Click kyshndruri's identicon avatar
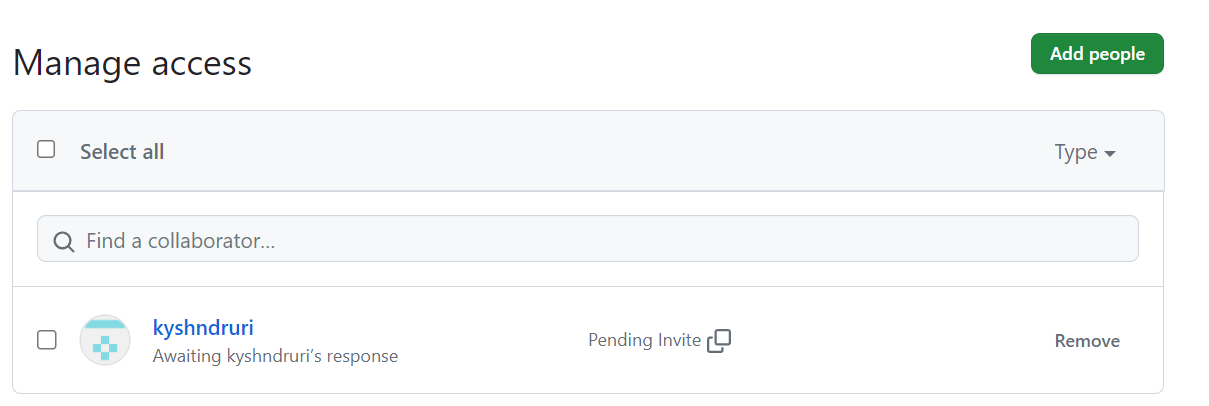The height and width of the screenshot is (406, 1209). (105, 340)
